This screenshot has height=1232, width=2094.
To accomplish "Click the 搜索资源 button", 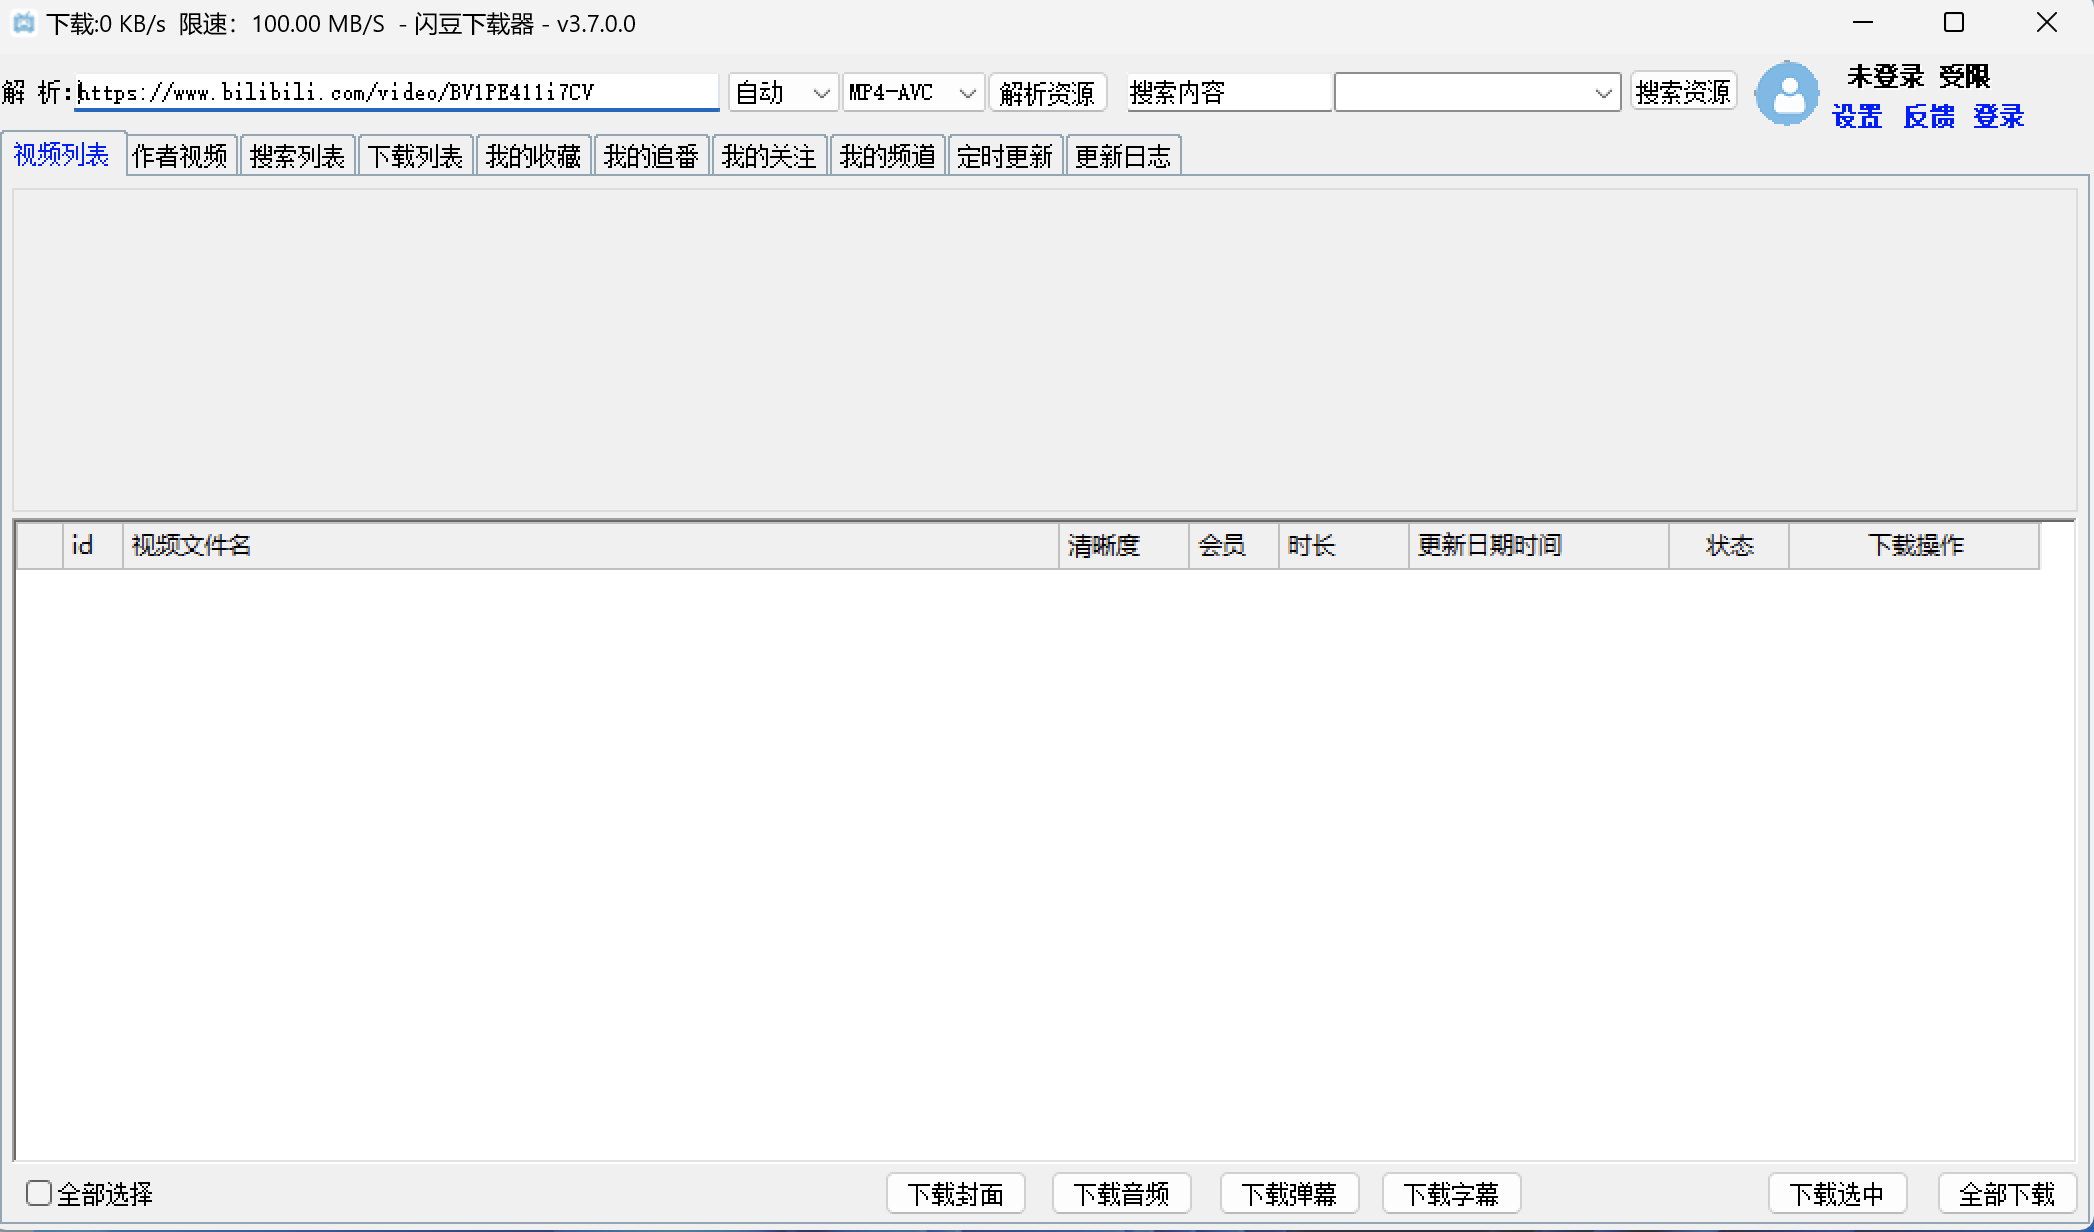I will point(1683,92).
